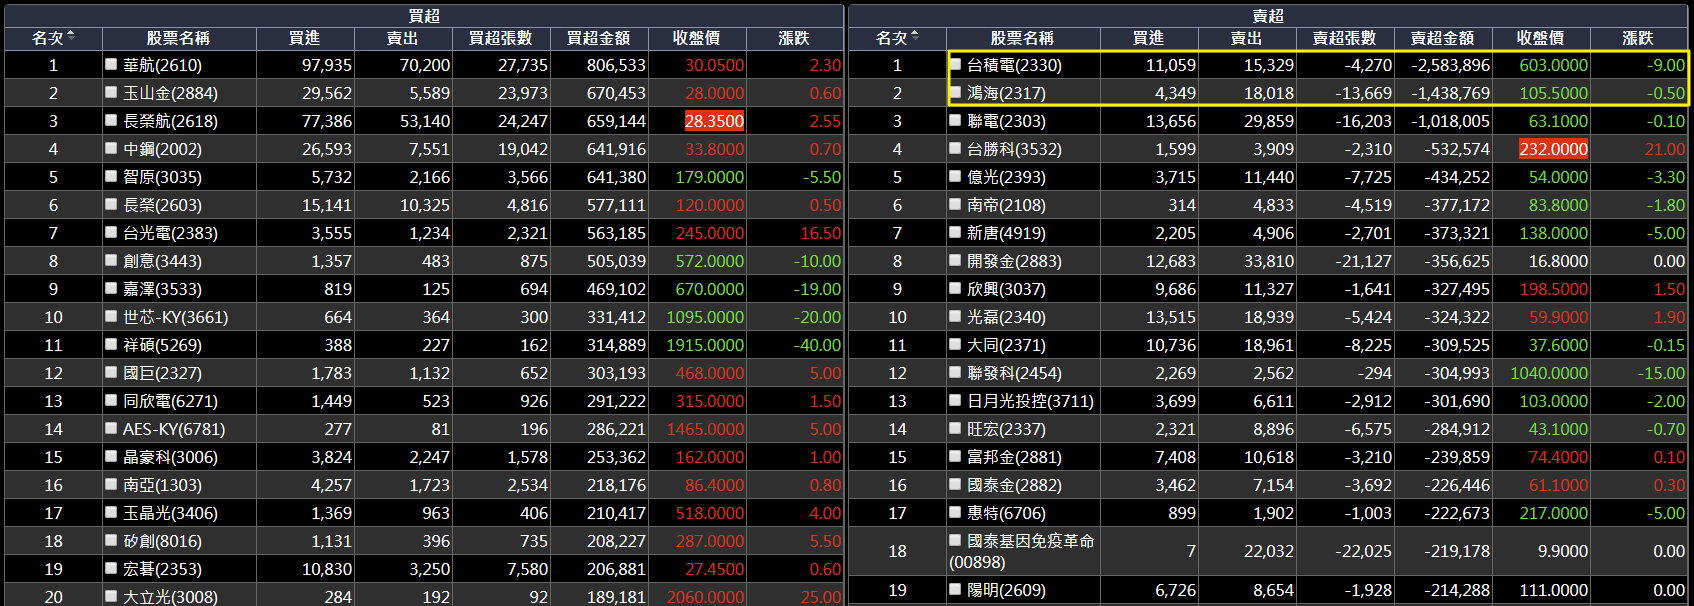Image resolution: width=1694 pixels, height=606 pixels.
Task: Select the 惠特(6706) checkbox
Action: click(x=955, y=512)
